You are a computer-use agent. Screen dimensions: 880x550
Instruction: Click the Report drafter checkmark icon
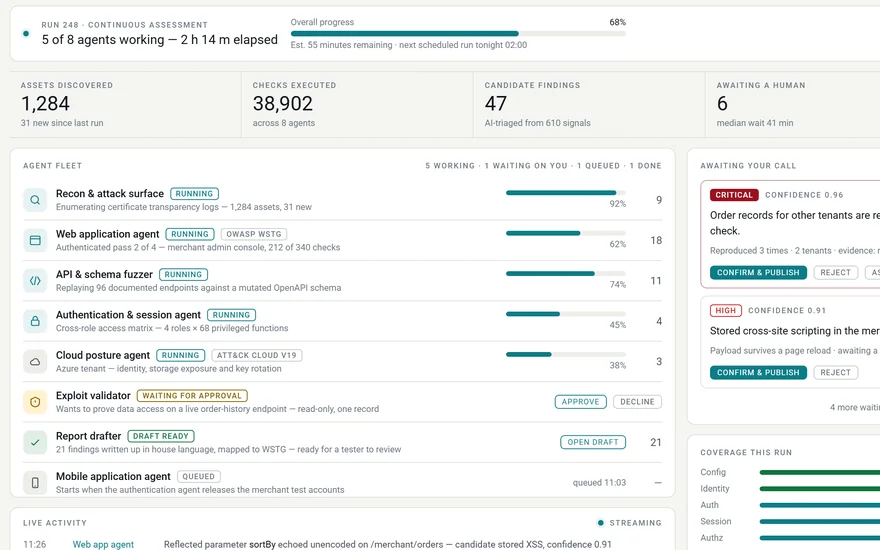tap(35, 442)
